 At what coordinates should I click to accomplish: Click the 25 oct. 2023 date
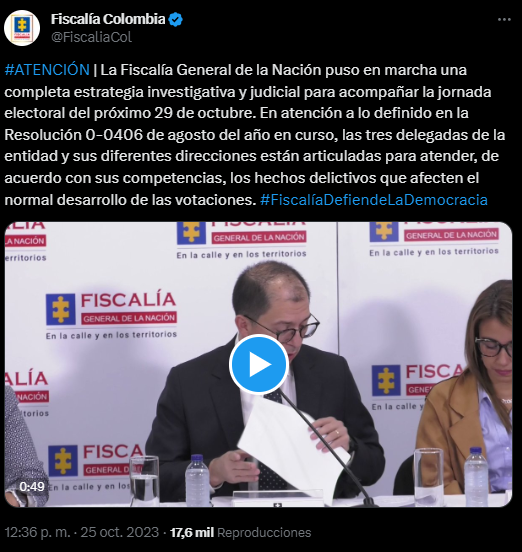coord(120,532)
